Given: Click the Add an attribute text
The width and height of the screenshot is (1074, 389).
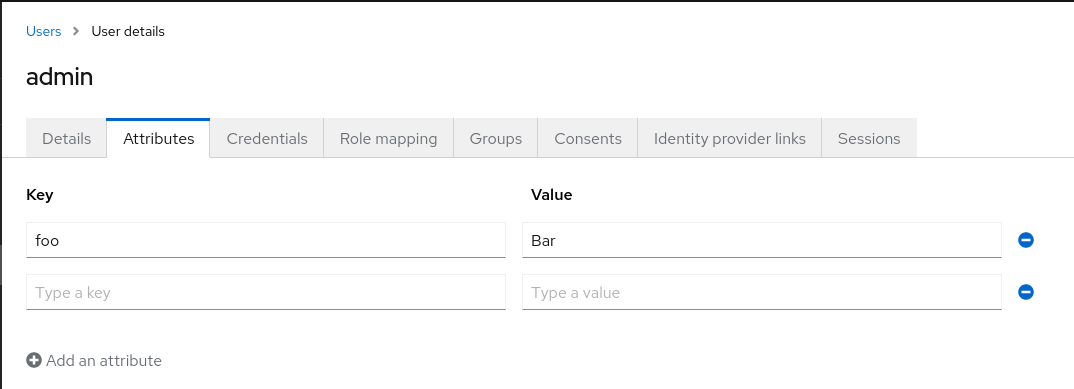Looking at the screenshot, I should click(103, 360).
